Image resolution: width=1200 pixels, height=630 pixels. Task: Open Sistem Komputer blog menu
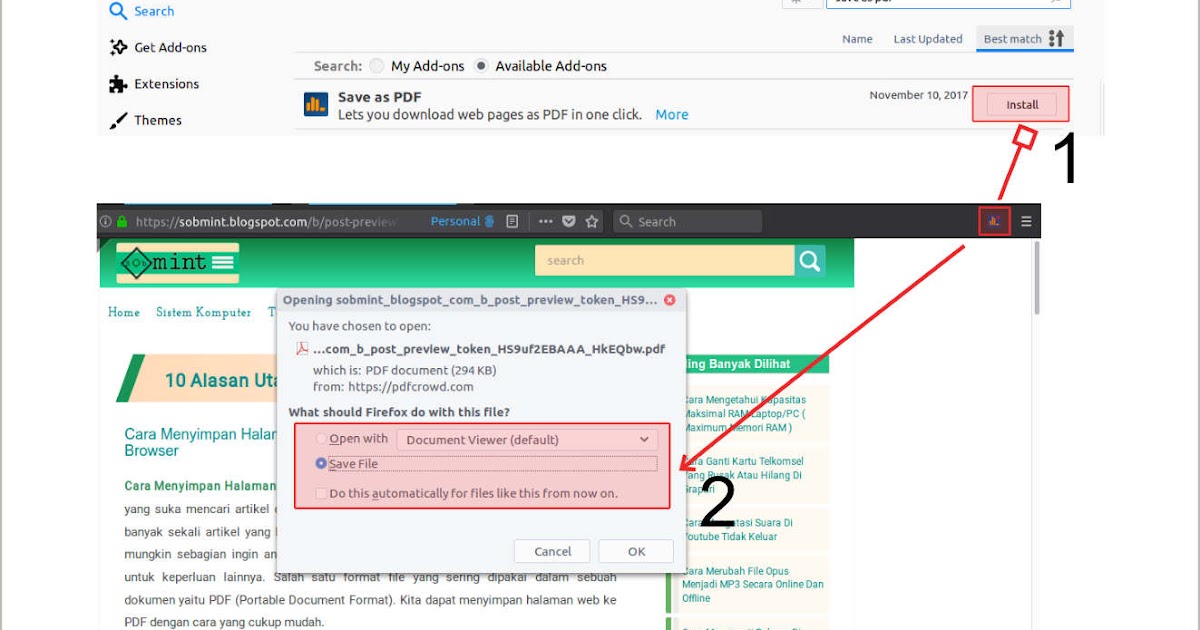[204, 312]
